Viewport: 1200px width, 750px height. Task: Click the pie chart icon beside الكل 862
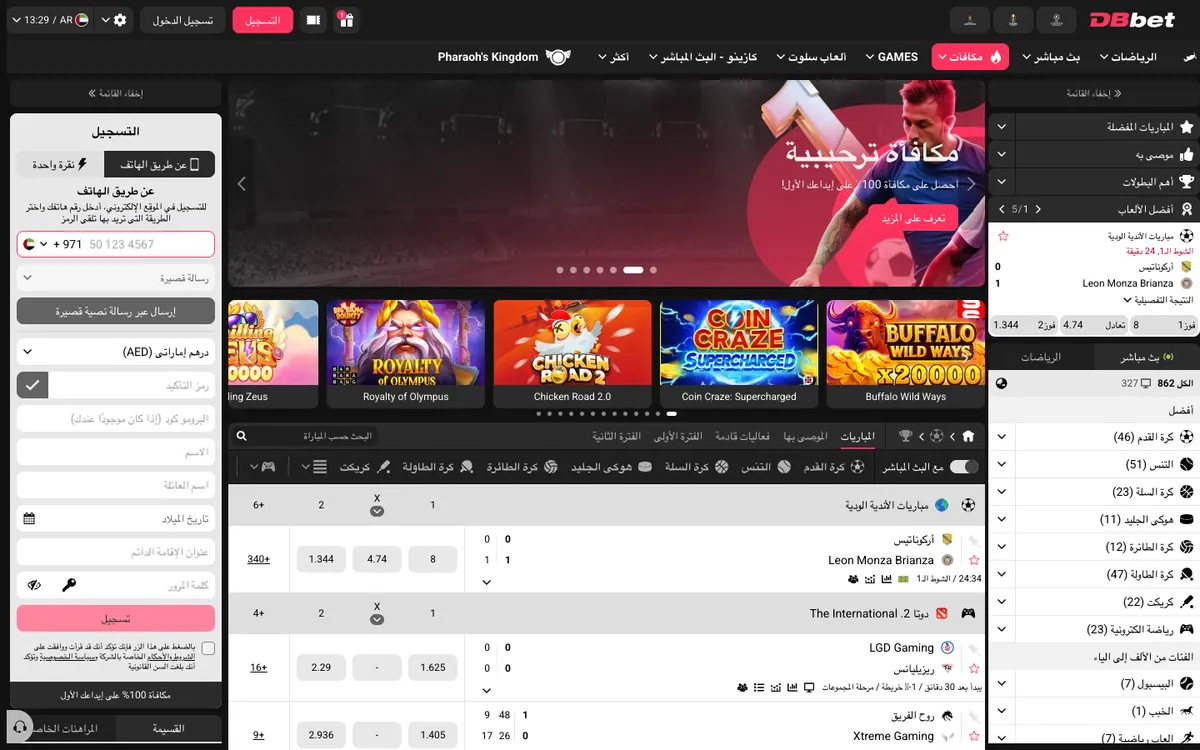point(1002,383)
